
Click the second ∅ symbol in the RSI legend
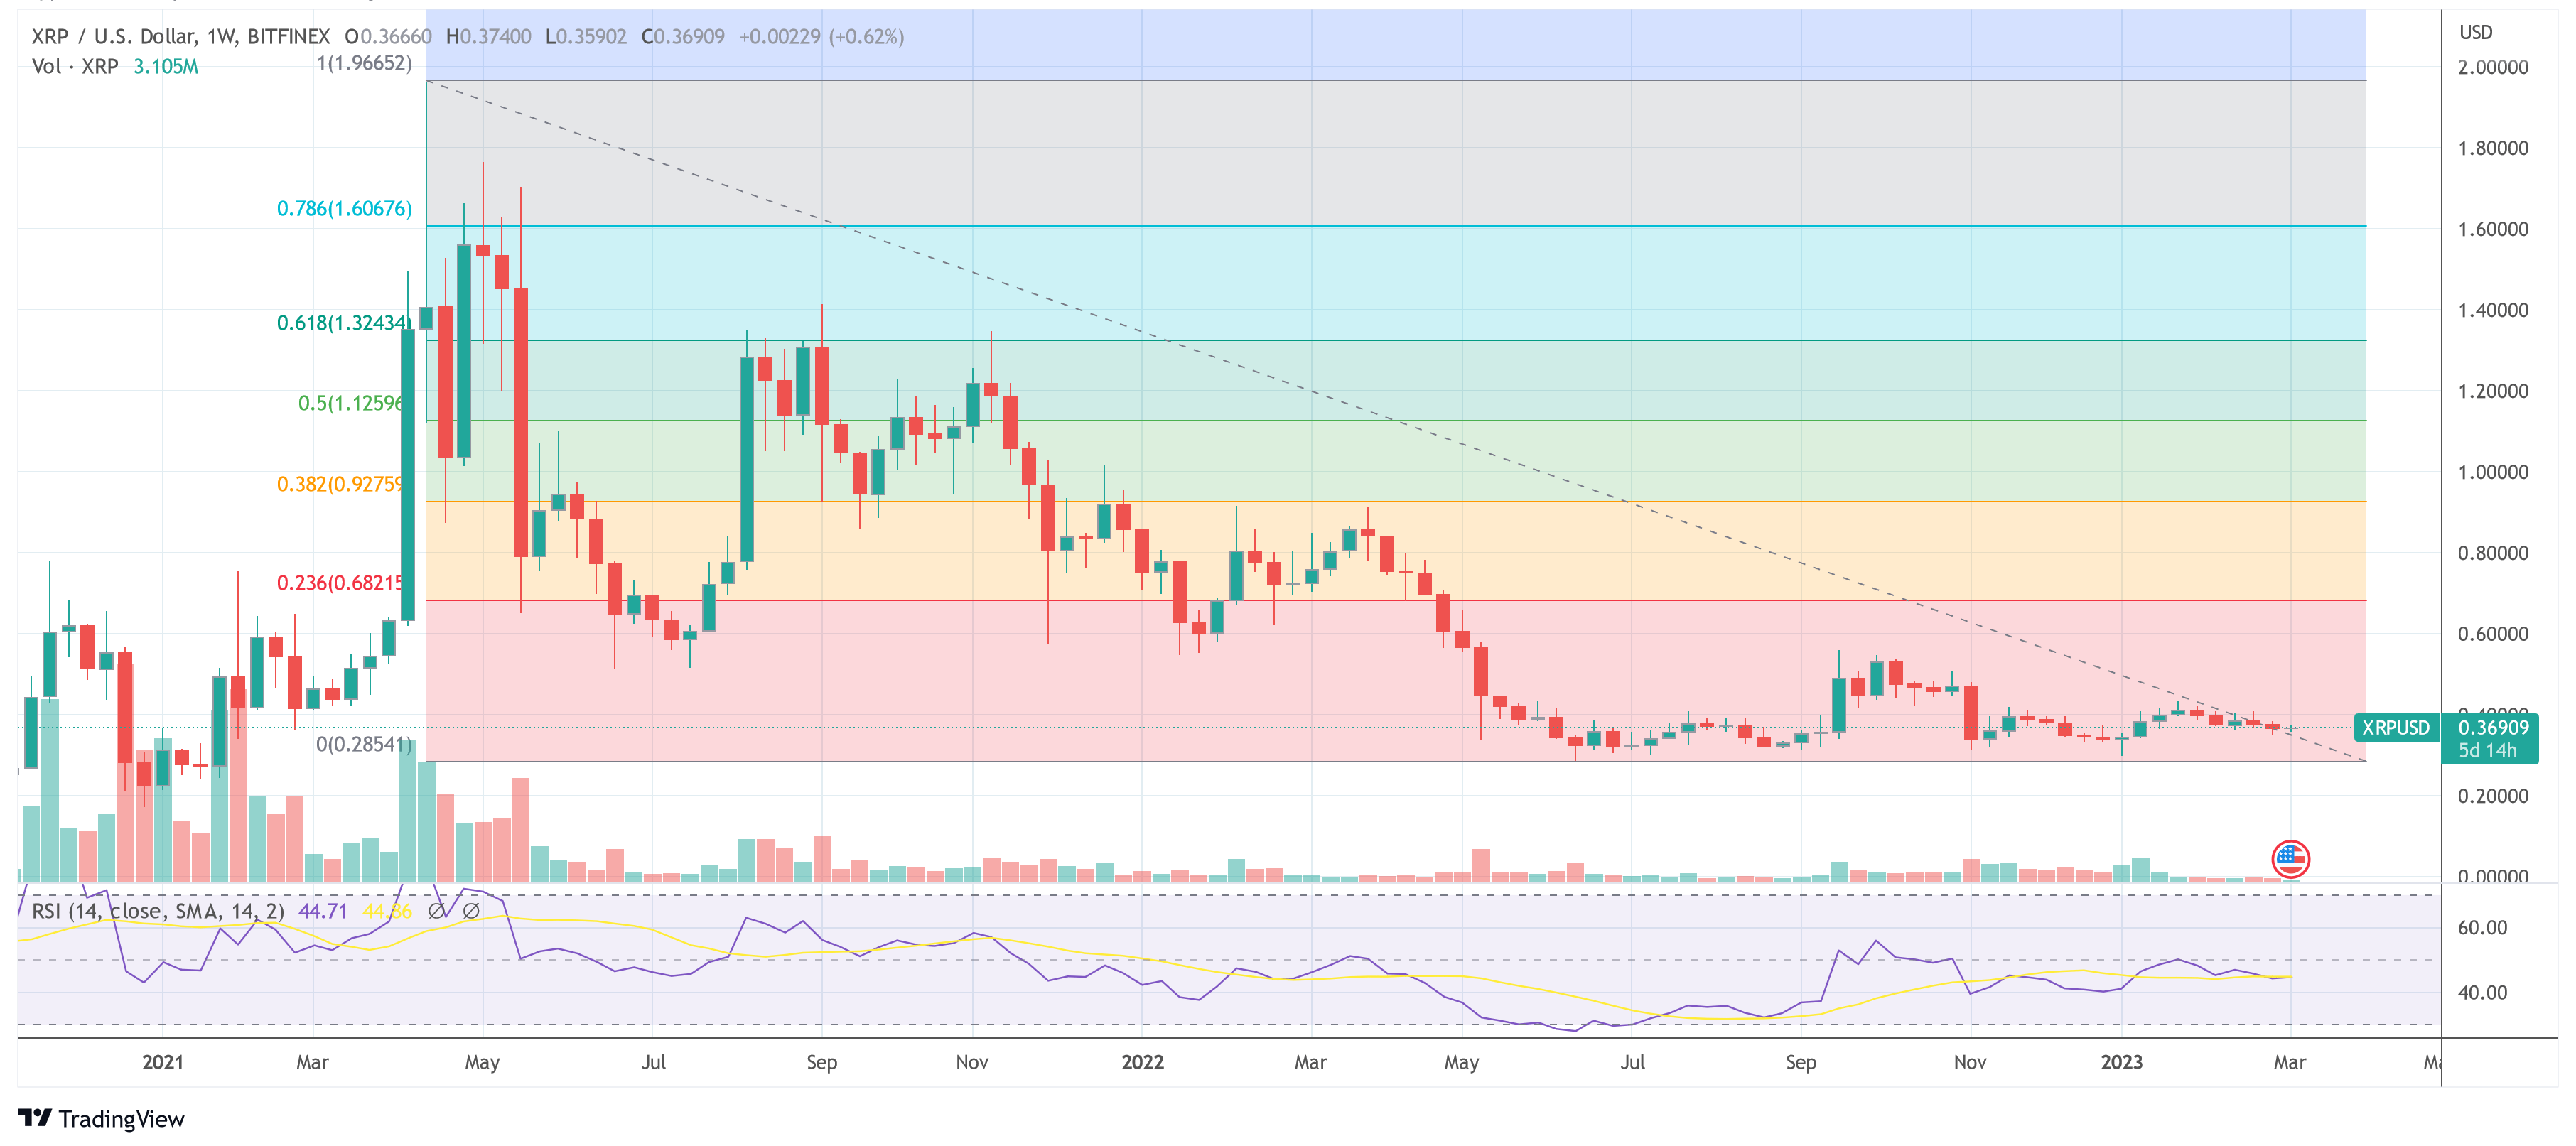pyautogui.click(x=471, y=911)
